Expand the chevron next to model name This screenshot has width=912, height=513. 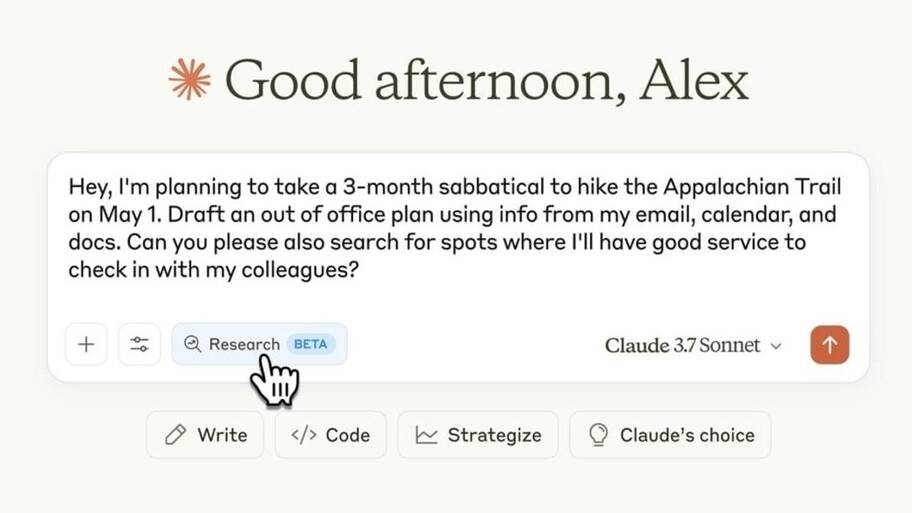point(776,346)
